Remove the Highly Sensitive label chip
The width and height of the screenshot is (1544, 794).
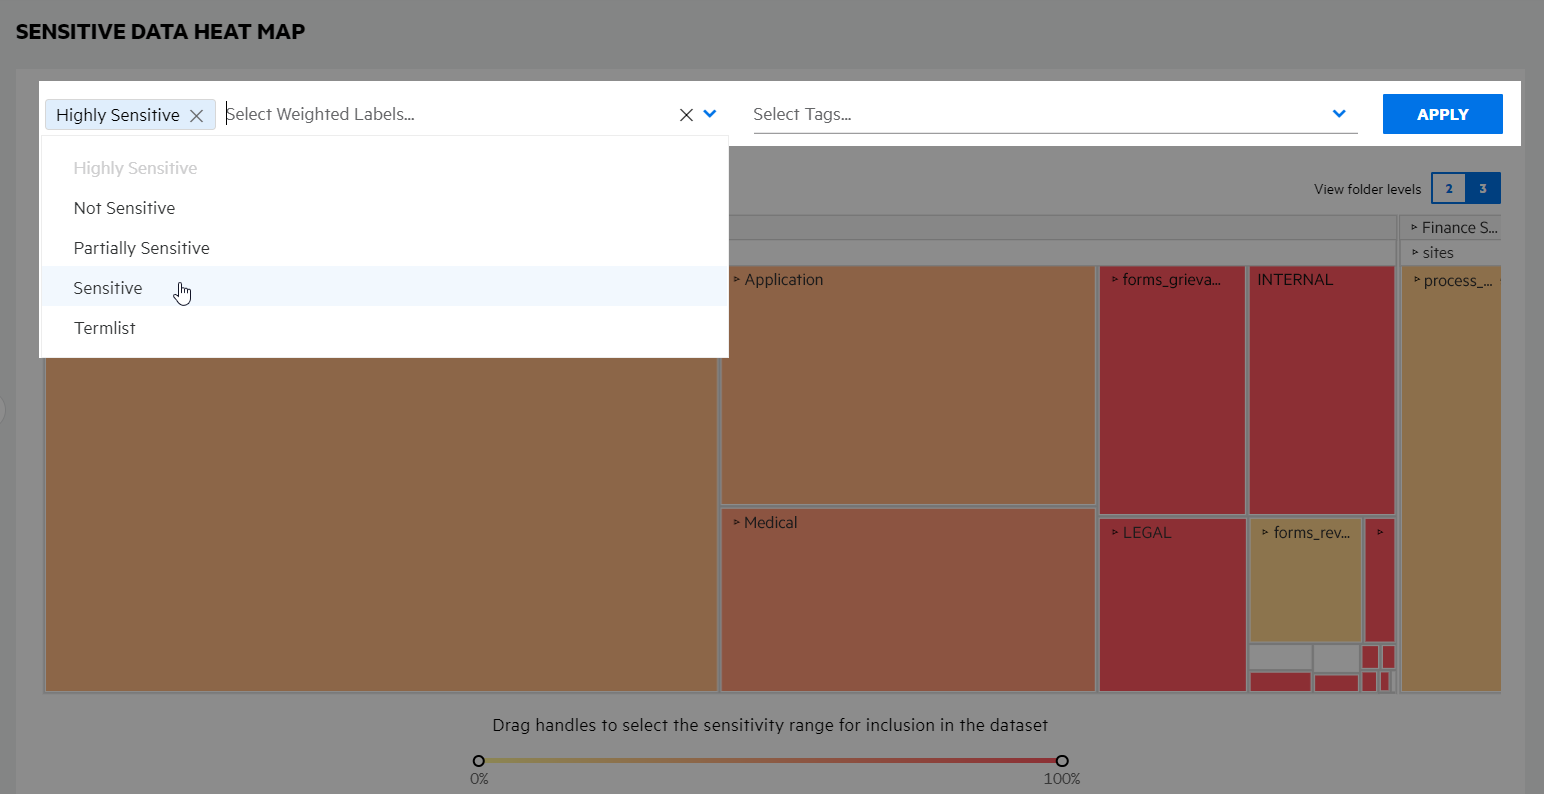coord(197,114)
